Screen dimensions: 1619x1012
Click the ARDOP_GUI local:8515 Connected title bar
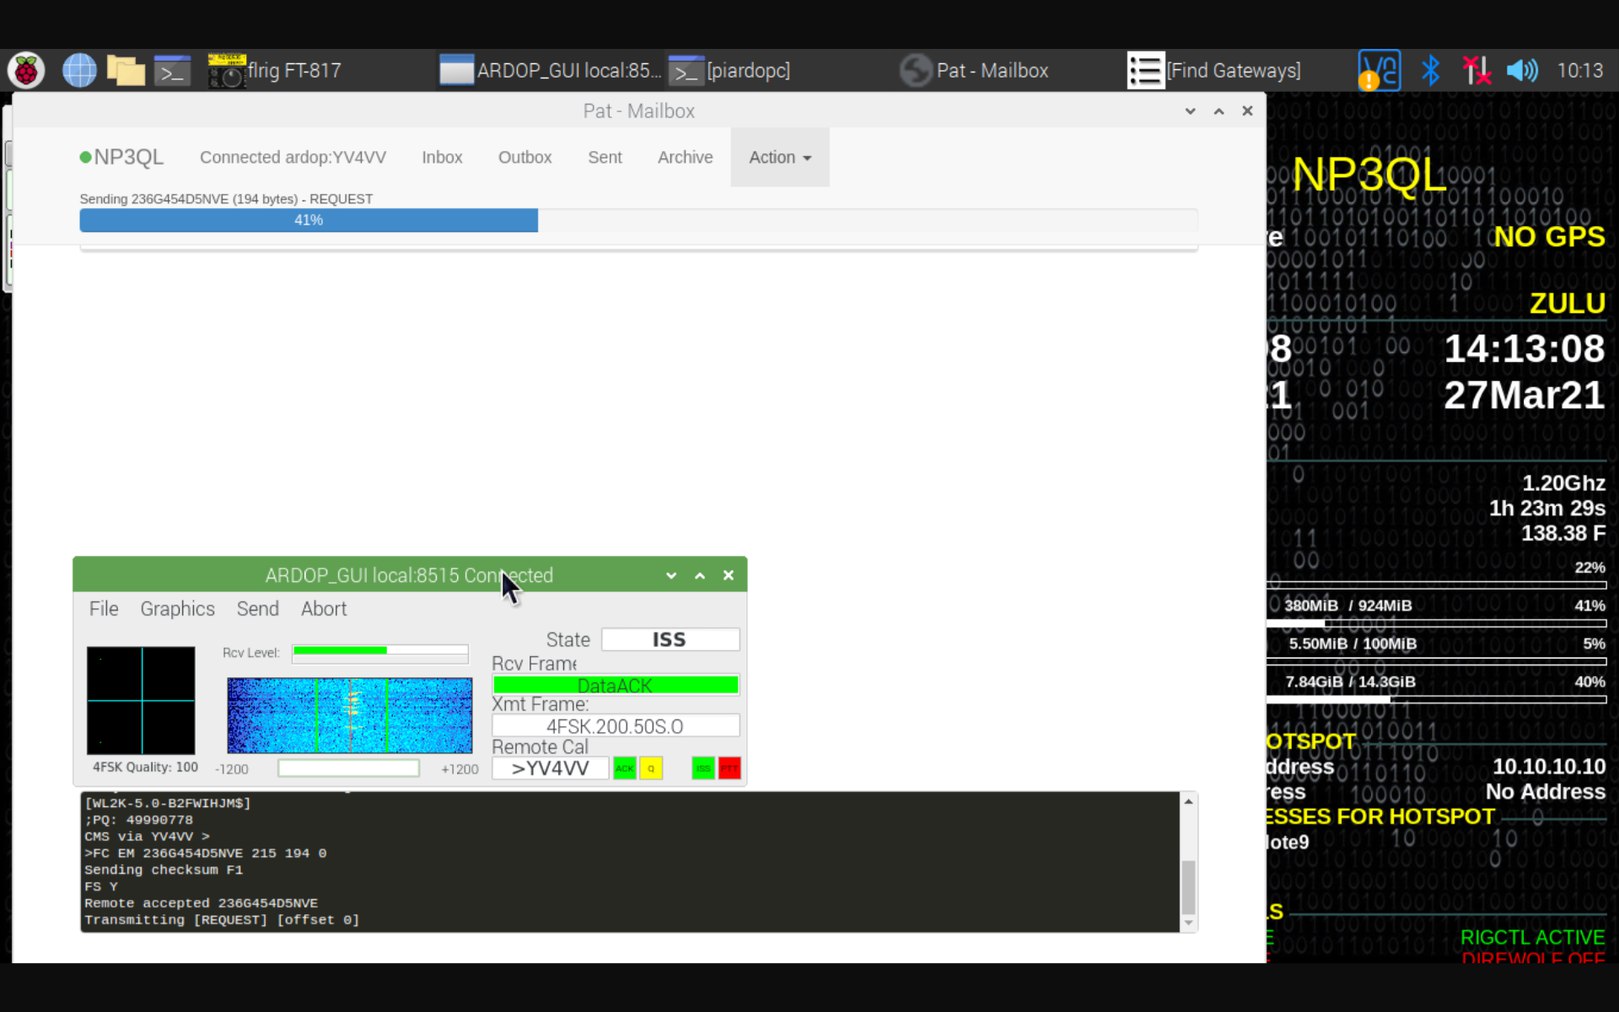point(409,575)
